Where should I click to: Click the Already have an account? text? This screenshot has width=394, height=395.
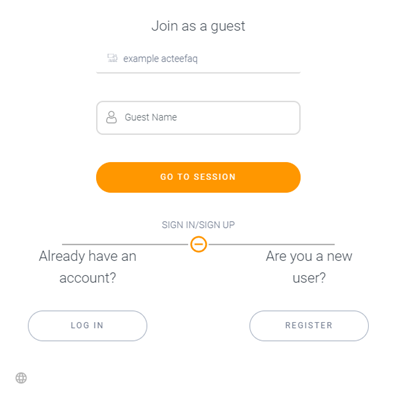88,267
